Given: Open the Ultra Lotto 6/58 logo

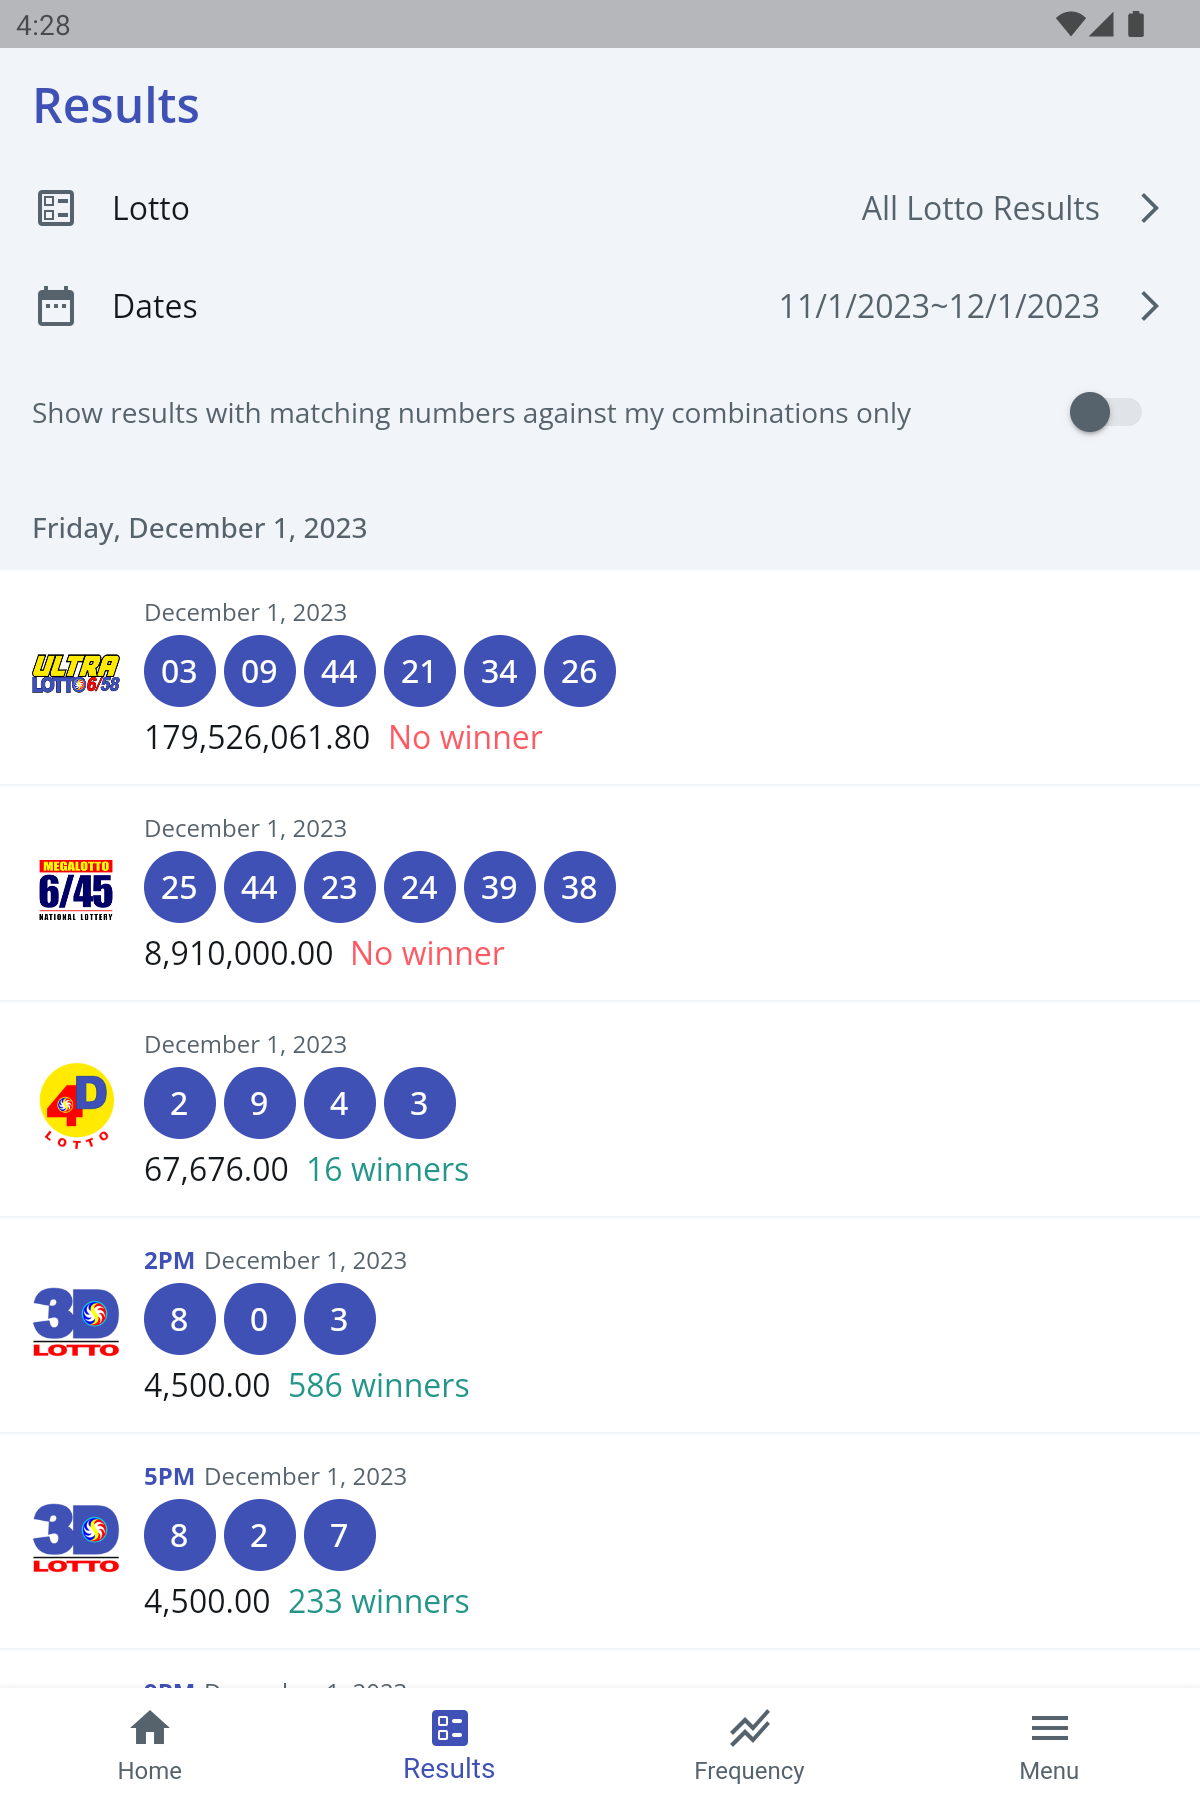Looking at the screenshot, I should tap(76, 674).
